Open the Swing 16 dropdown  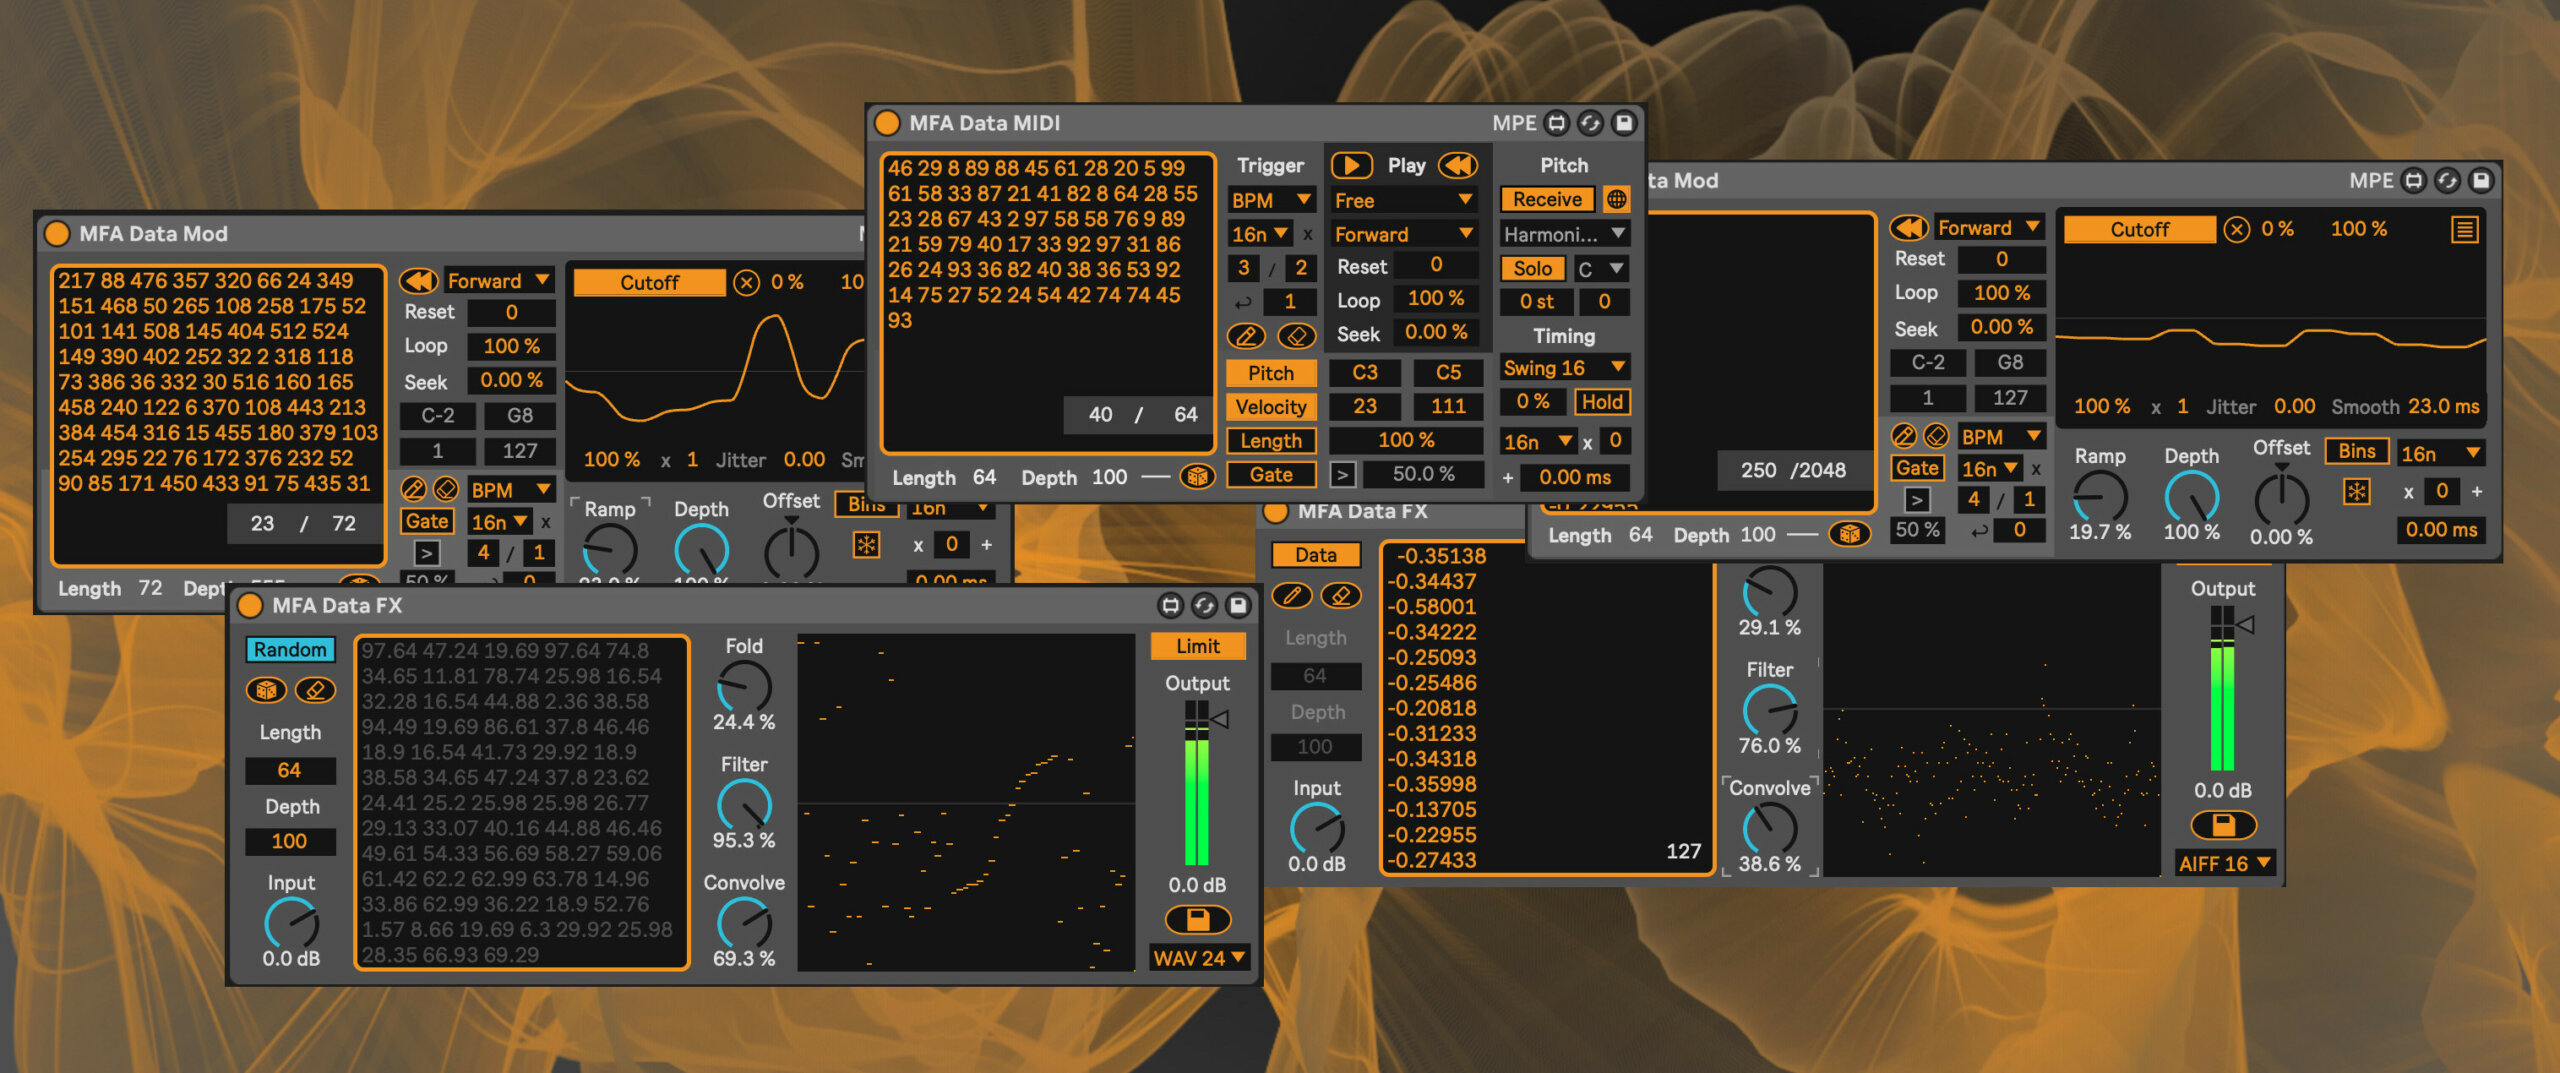1565,367
